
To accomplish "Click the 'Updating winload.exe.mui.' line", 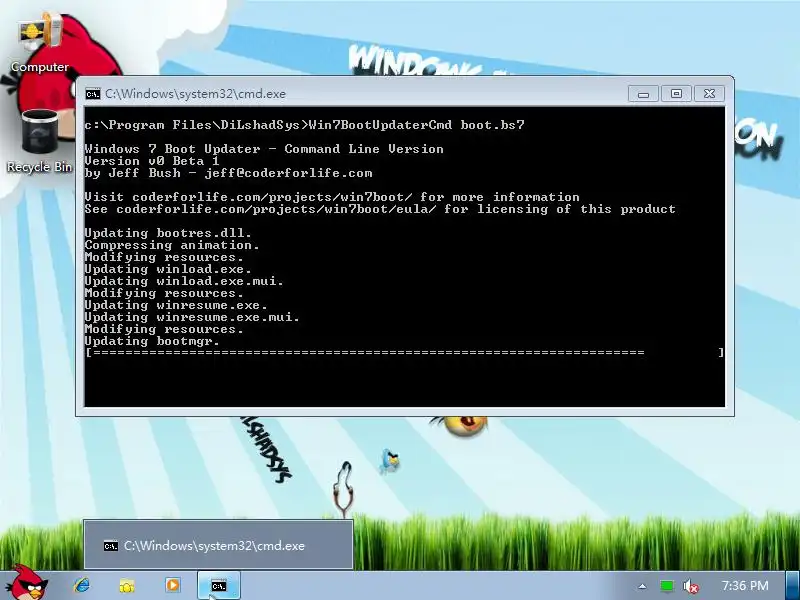I will pyautogui.click(x=184, y=281).
